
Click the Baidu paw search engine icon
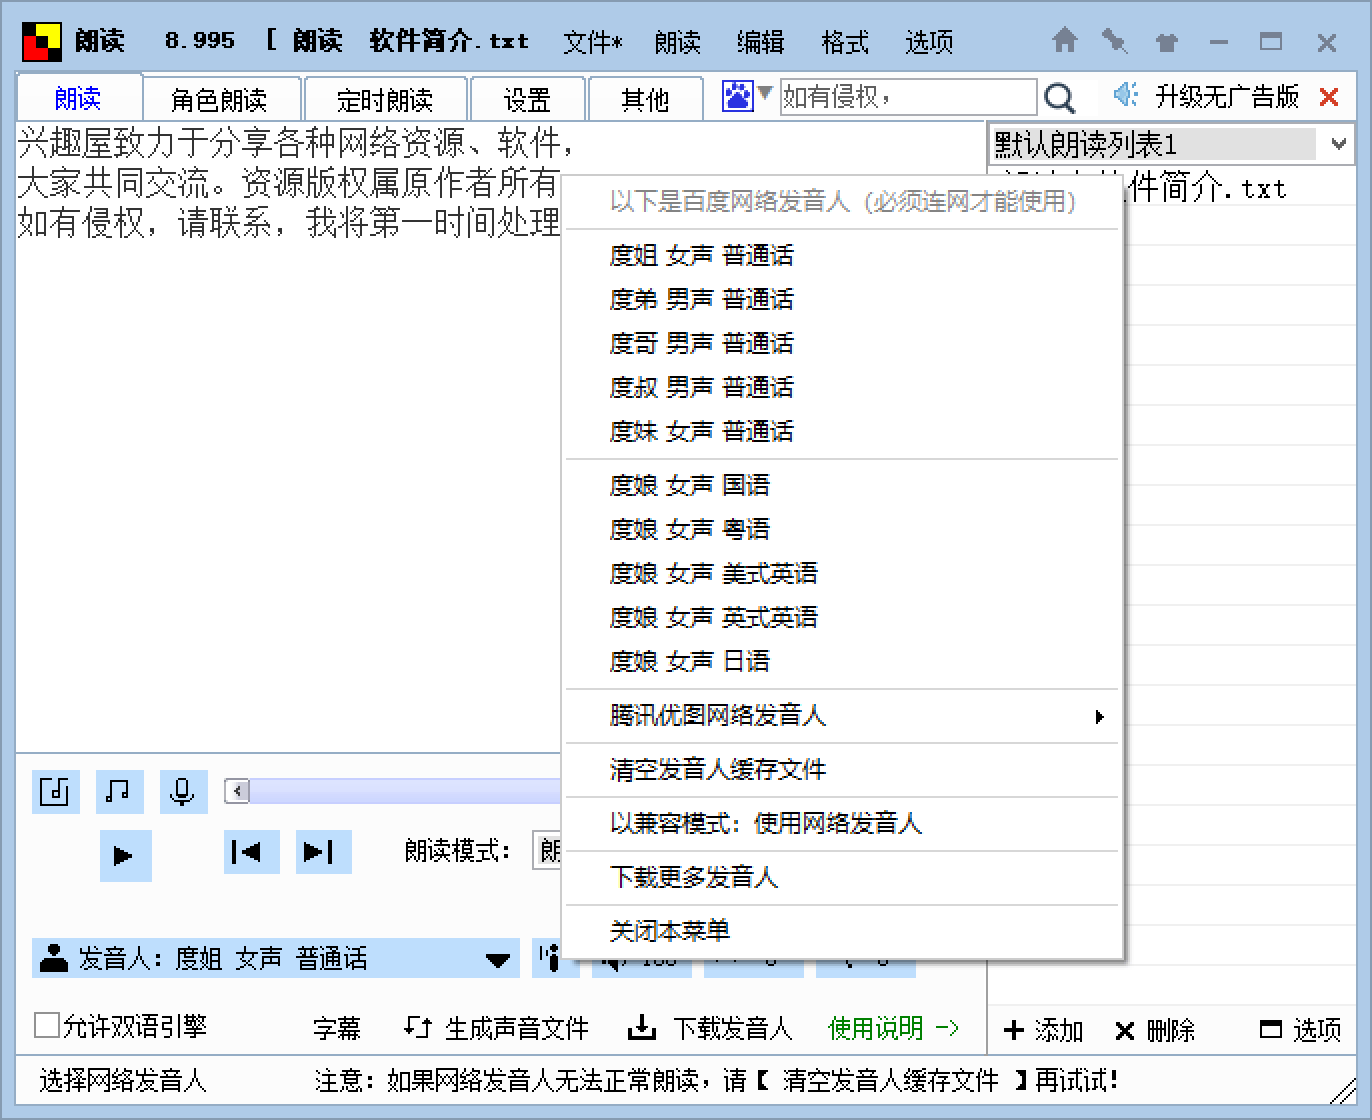click(x=737, y=96)
